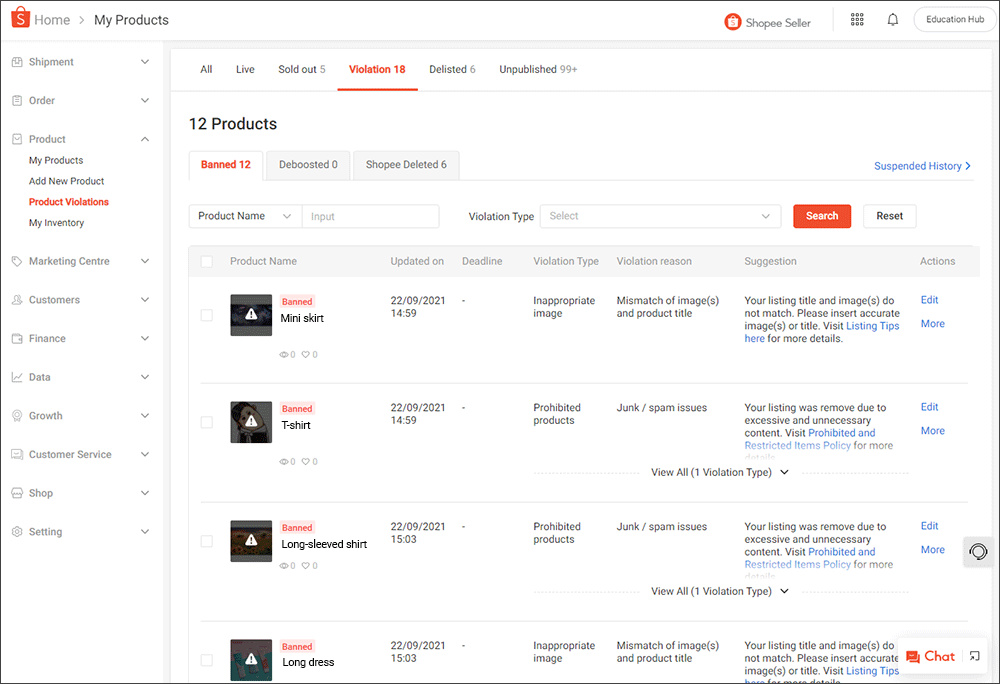The width and height of the screenshot is (1000, 684).
Task: Open the Shipment section icon in sidebar
Action: pyautogui.click(x=16, y=61)
